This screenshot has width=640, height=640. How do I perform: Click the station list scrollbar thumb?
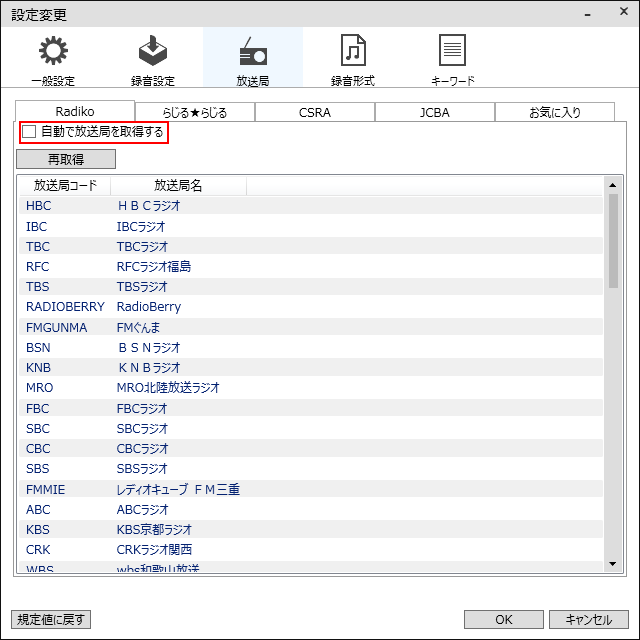pyautogui.click(x=613, y=241)
